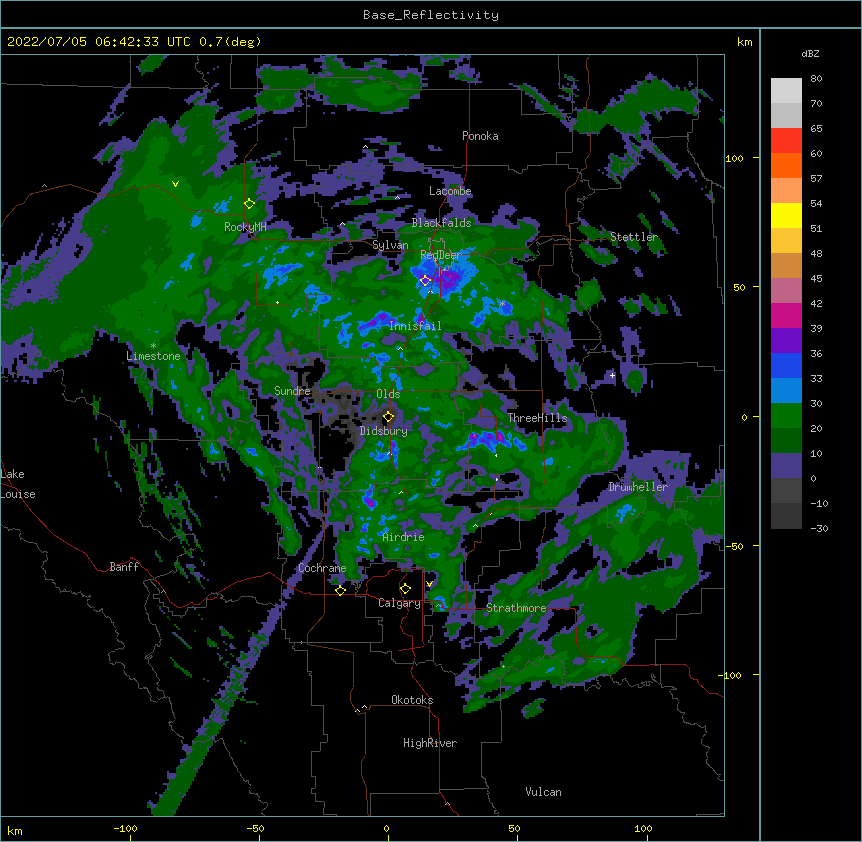Choose the violet 36-39 dBZ swatch
This screenshot has height=842, width=862.
click(786, 341)
